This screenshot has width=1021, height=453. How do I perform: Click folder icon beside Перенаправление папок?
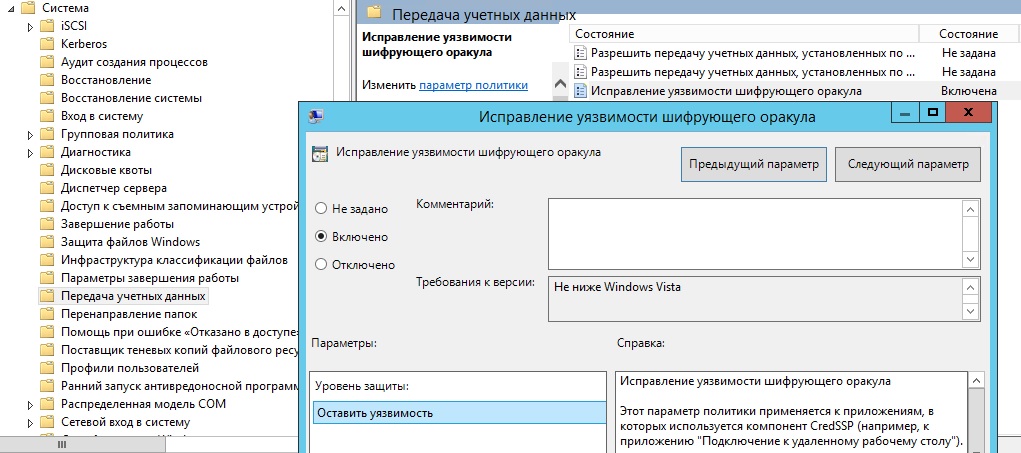pyautogui.click(x=46, y=314)
